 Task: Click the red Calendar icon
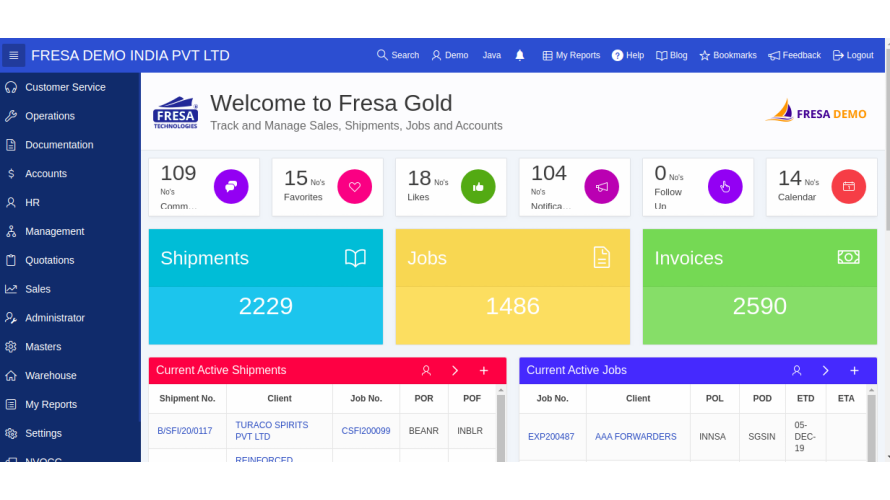tap(849, 186)
